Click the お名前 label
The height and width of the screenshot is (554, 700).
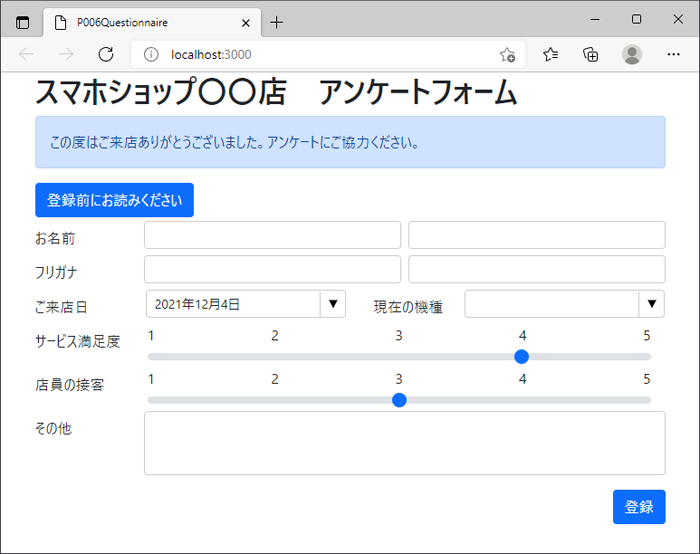click(55, 238)
